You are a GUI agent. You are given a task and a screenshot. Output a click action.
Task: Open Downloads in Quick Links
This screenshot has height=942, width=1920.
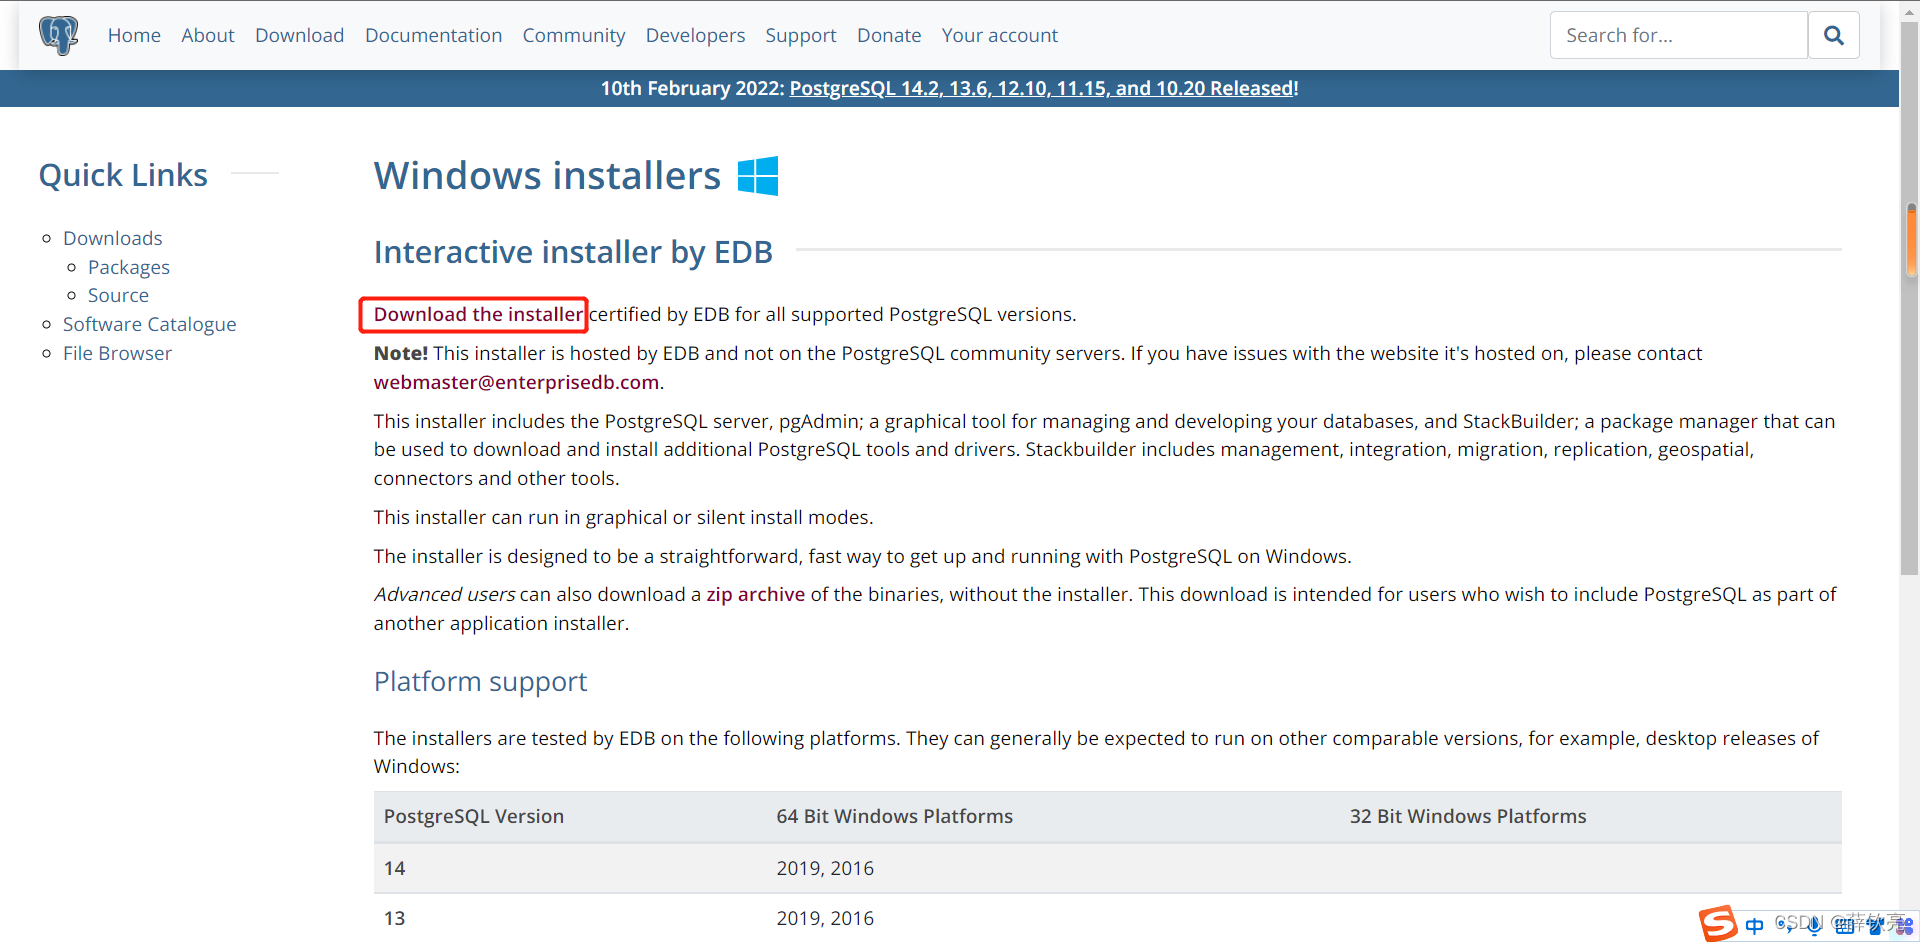112,238
